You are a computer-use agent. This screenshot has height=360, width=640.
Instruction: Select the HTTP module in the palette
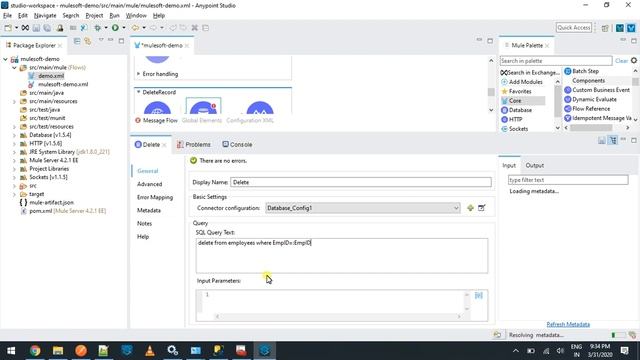(512, 120)
